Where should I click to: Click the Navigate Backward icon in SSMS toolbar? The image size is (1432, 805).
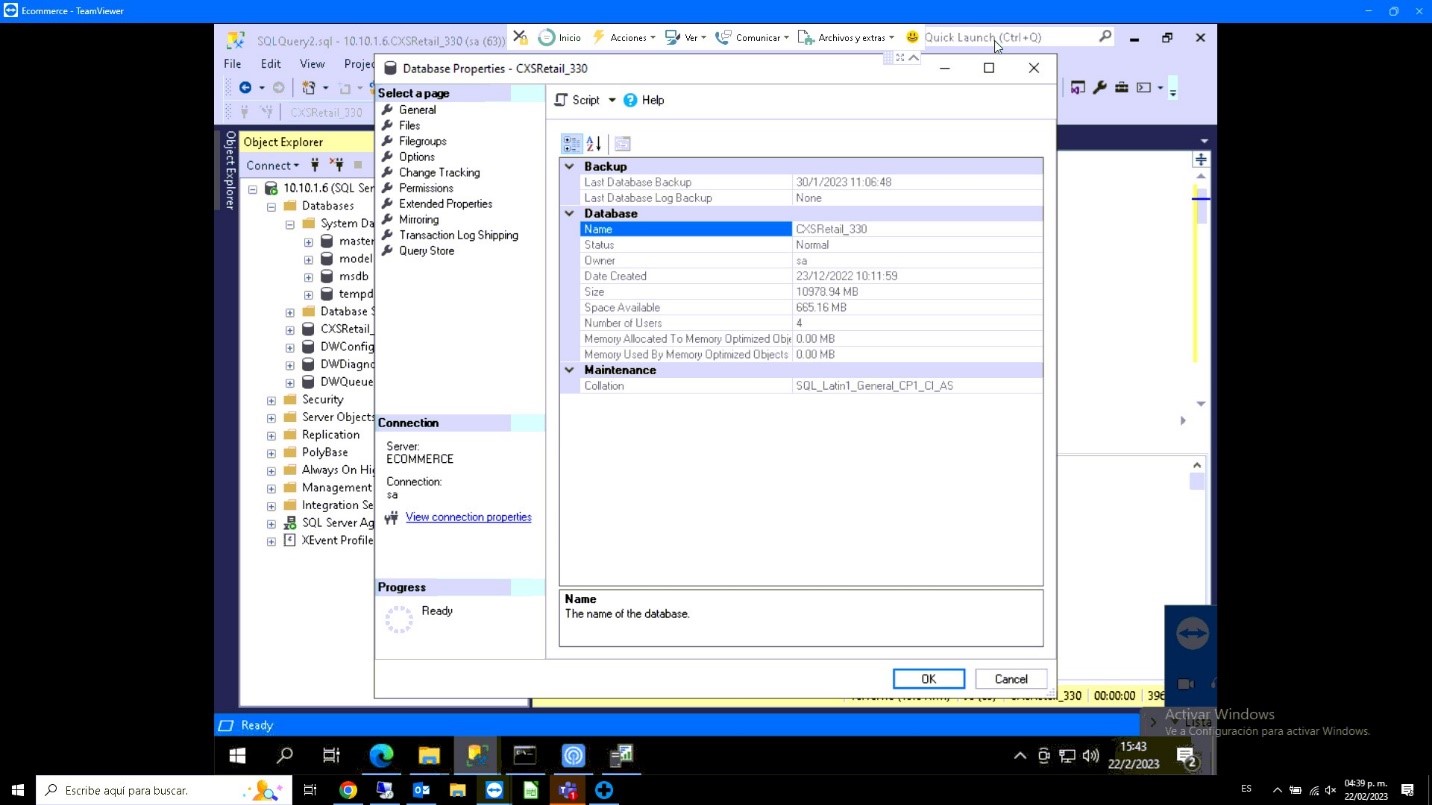(245, 88)
